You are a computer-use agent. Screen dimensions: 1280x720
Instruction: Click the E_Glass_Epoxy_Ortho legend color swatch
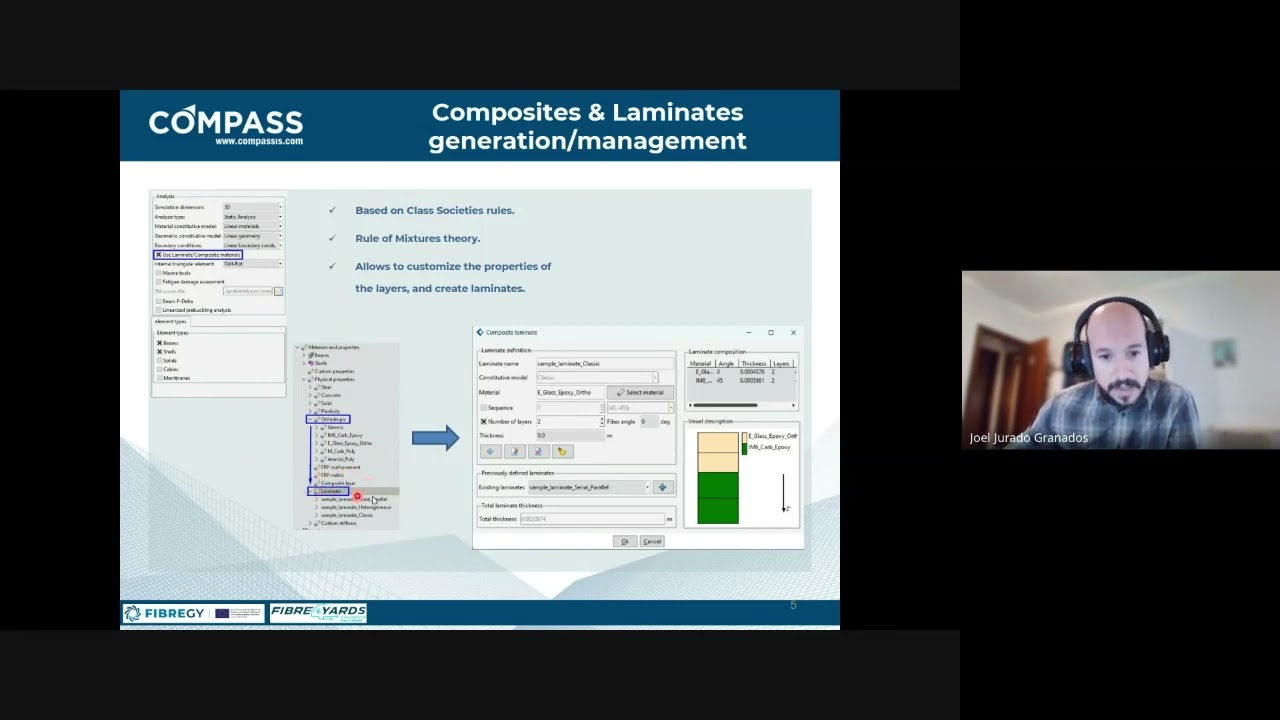click(744, 437)
